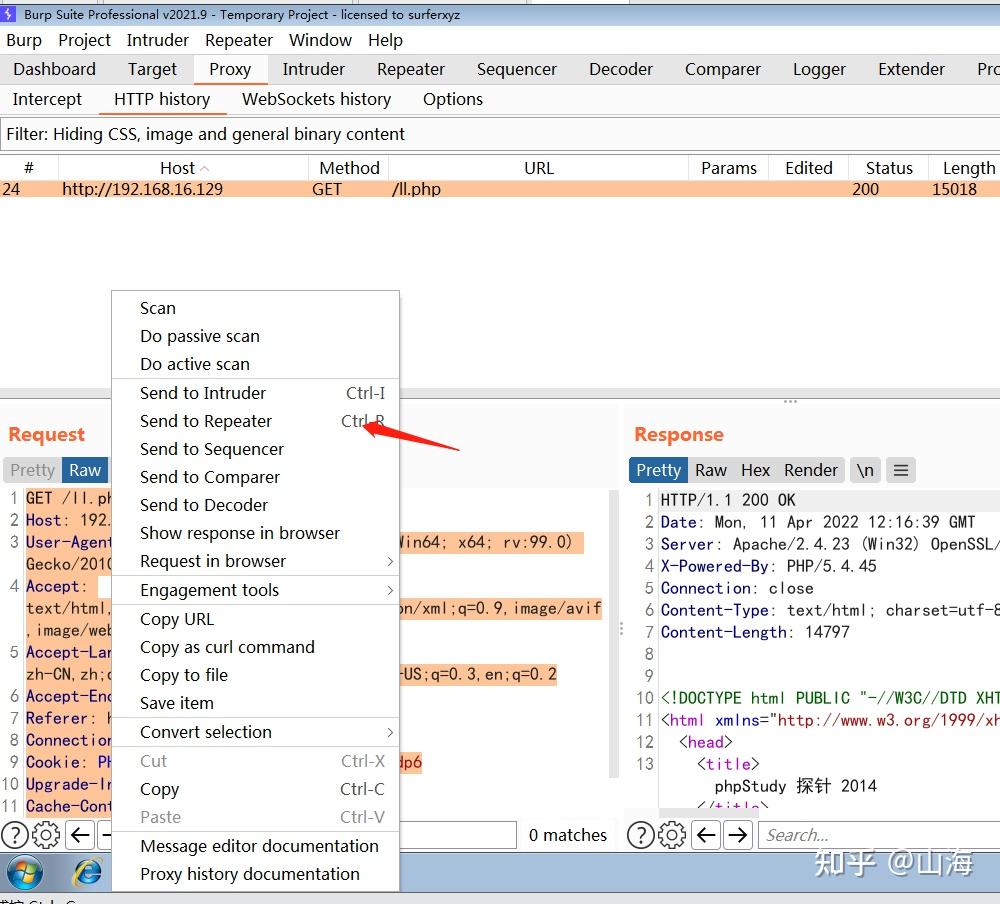Switch to WebSockets history tab

(x=316, y=99)
